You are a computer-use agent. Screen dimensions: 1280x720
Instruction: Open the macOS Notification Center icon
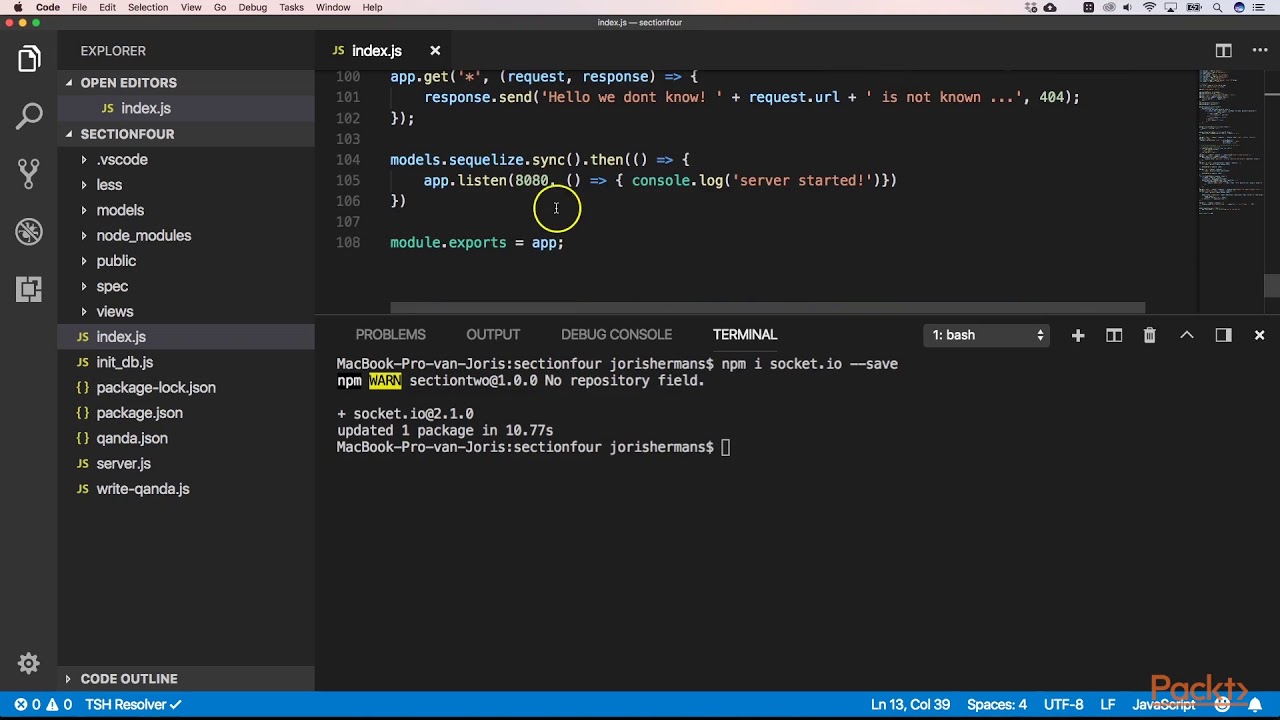click(1262, 7)
